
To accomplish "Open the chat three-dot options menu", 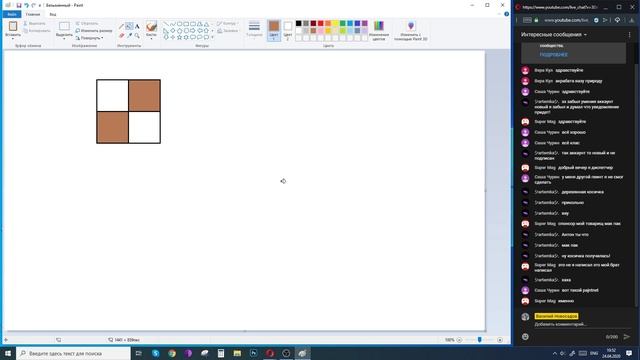I will click(629, 35).
